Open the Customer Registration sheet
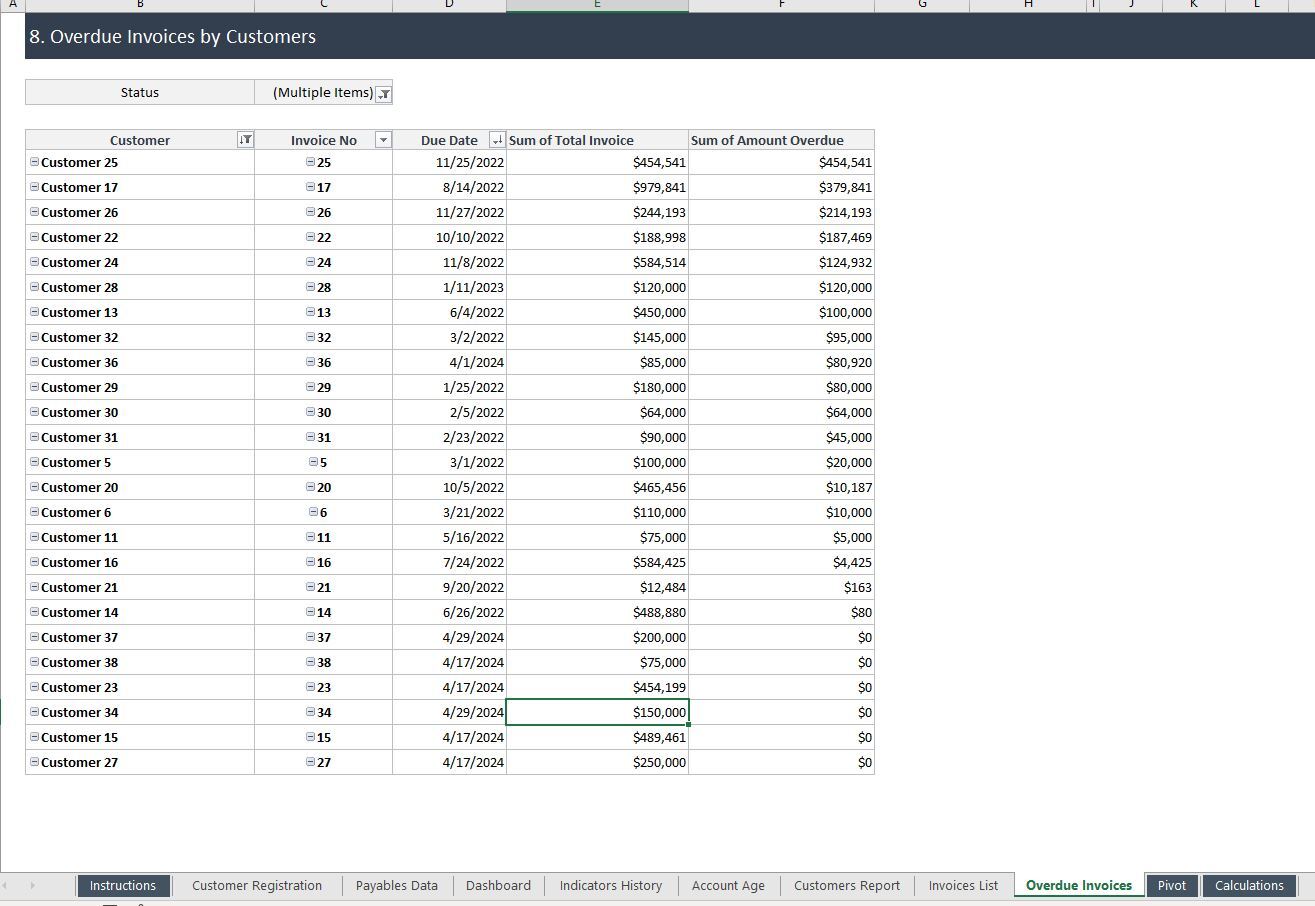 pyautogui.click(x=257, y=886)
